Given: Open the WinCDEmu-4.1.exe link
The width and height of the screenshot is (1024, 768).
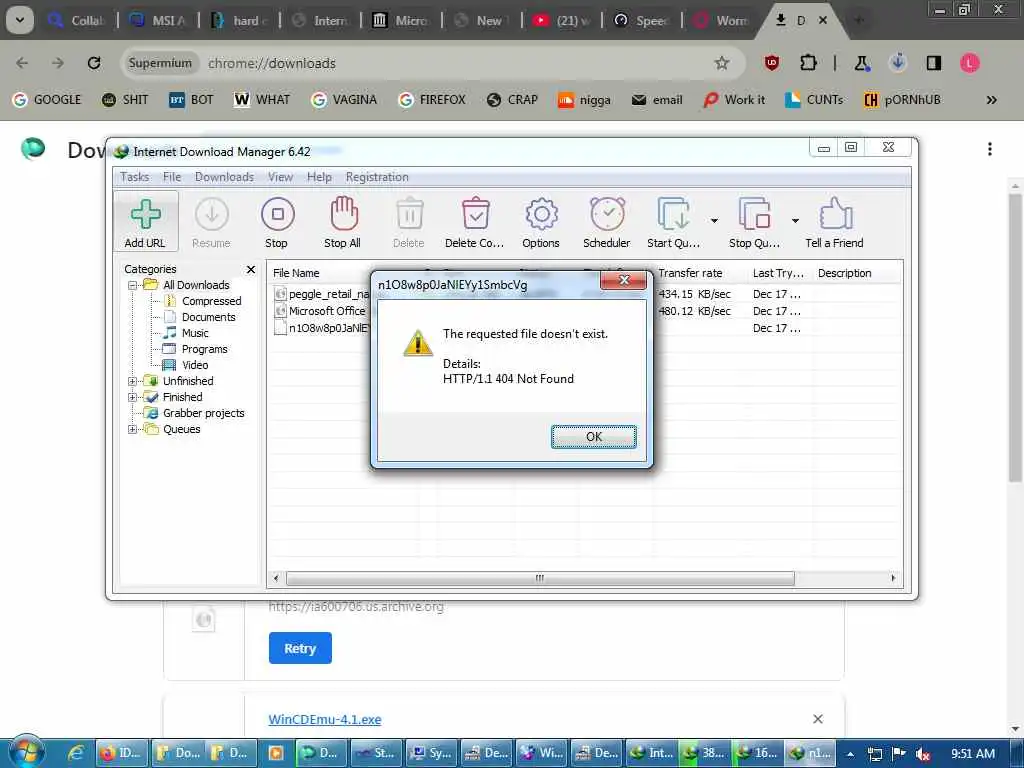Looking at the screenshot, I should coord(325,719).
